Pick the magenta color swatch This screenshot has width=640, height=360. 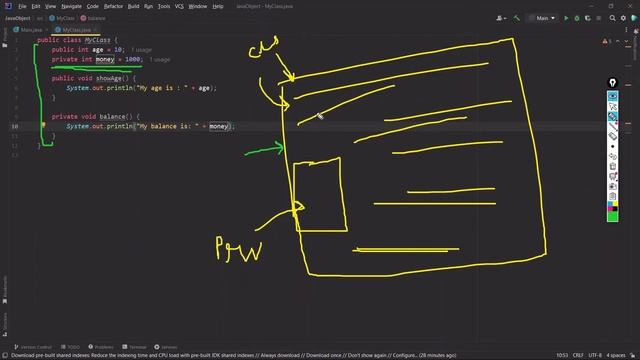[610, 209]
